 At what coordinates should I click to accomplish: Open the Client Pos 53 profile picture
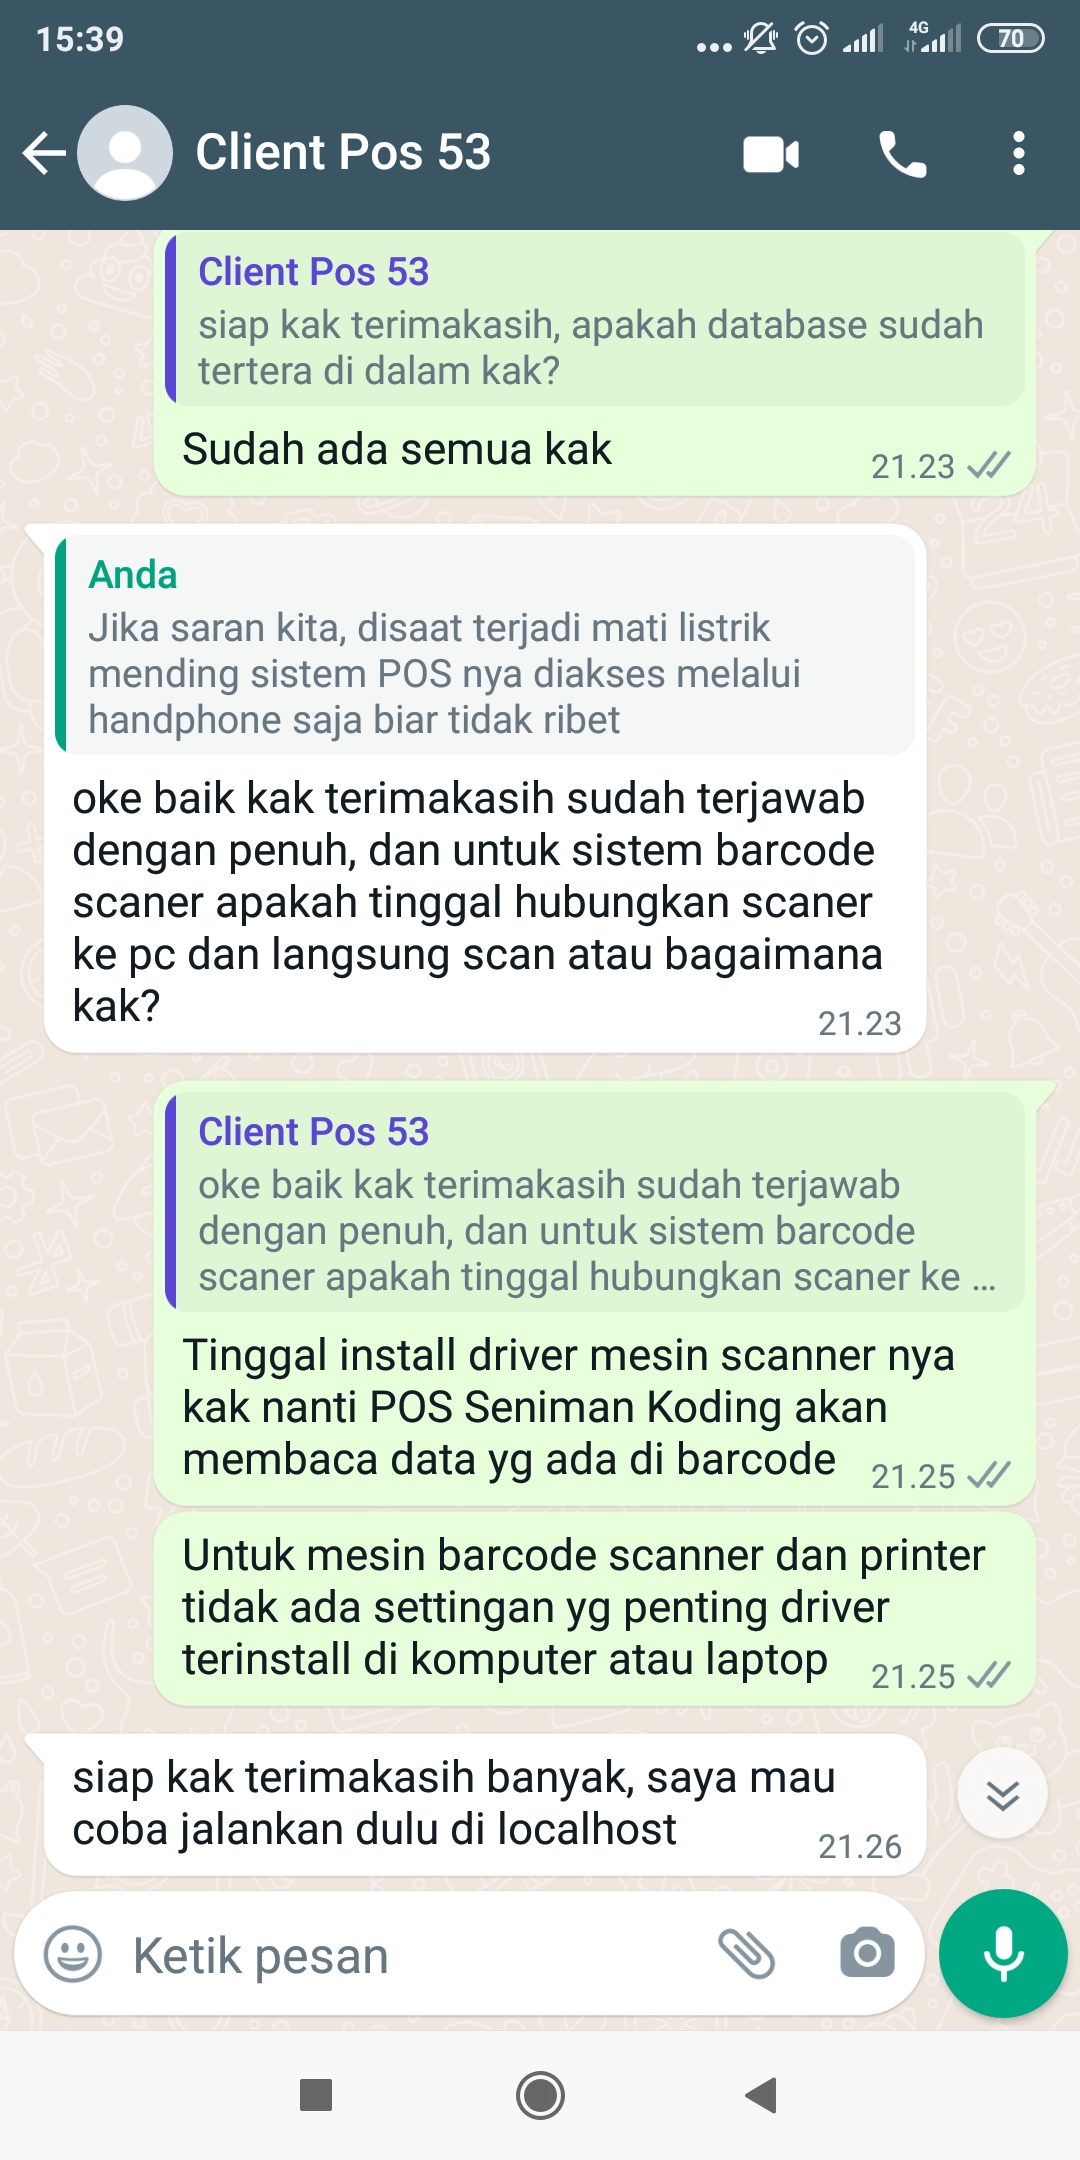pos(125,153)
